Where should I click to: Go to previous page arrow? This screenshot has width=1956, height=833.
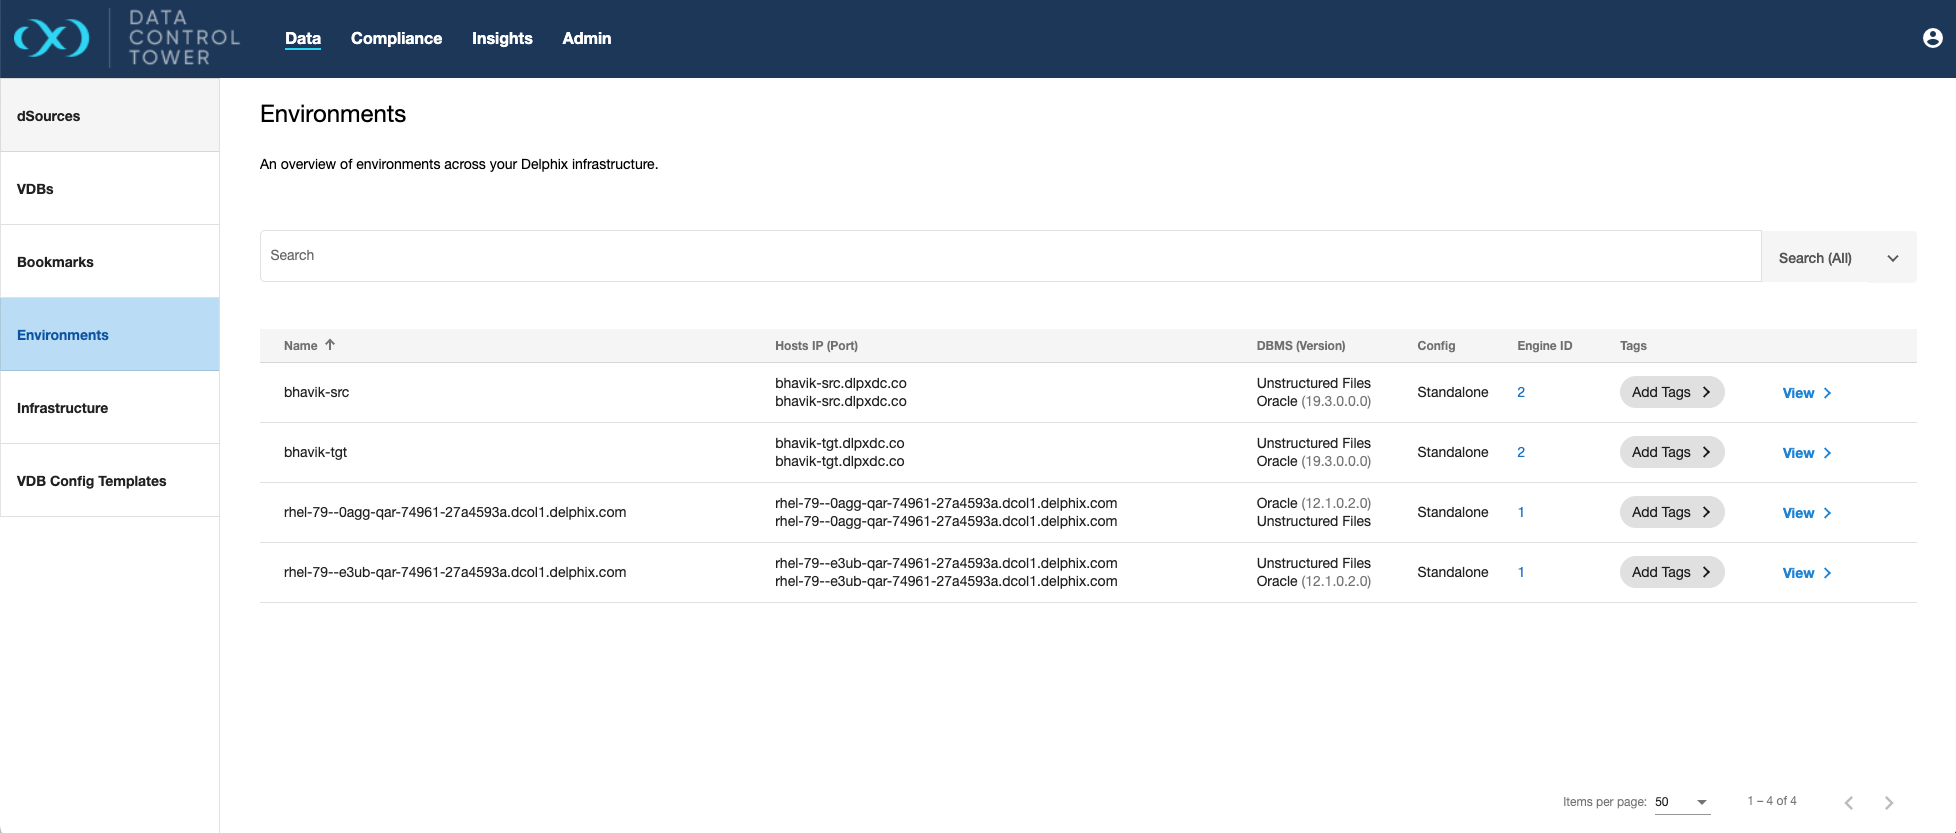(x=1848, y=802)
